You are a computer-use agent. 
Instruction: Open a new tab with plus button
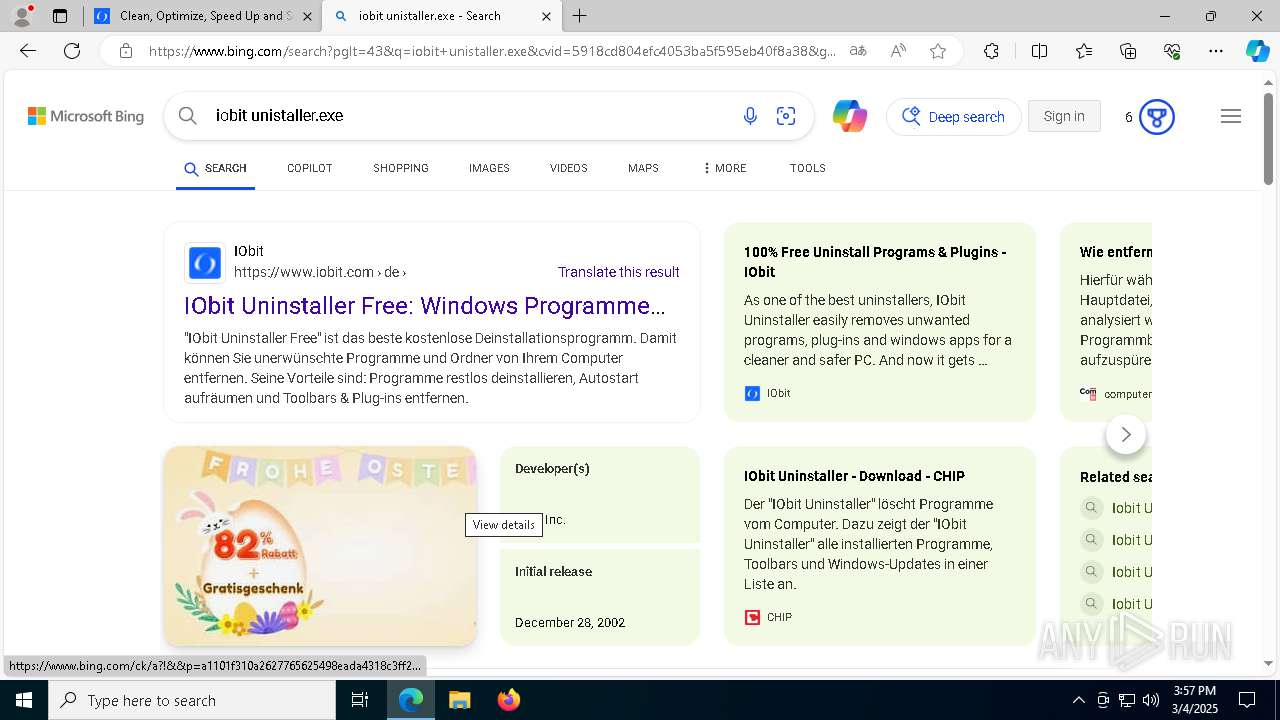click(580, 16)
